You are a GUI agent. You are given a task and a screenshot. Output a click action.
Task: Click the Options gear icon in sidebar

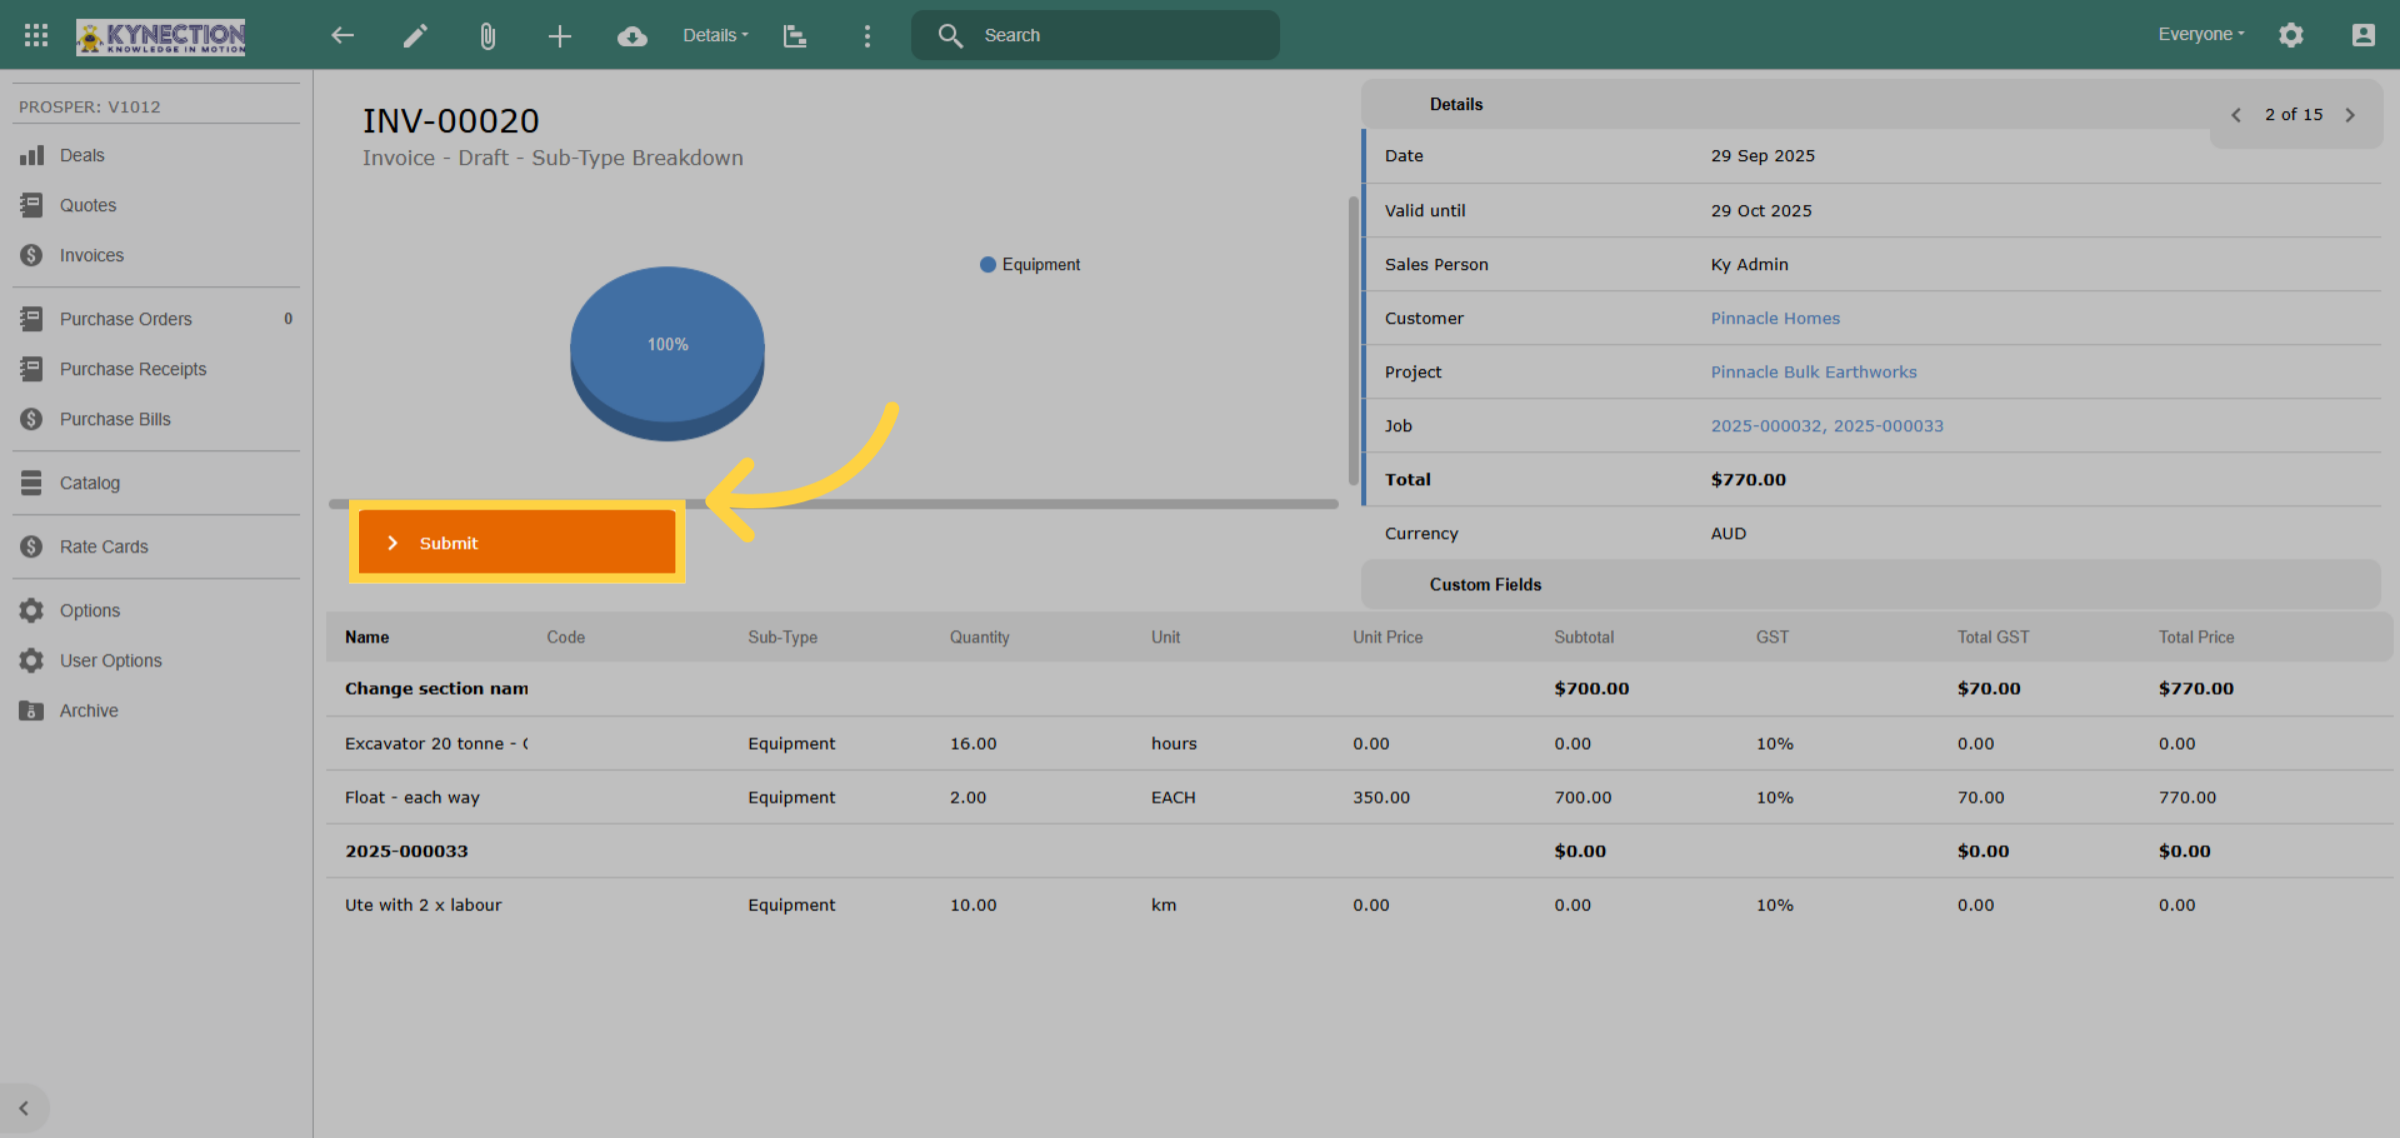[x=31, y=610]
